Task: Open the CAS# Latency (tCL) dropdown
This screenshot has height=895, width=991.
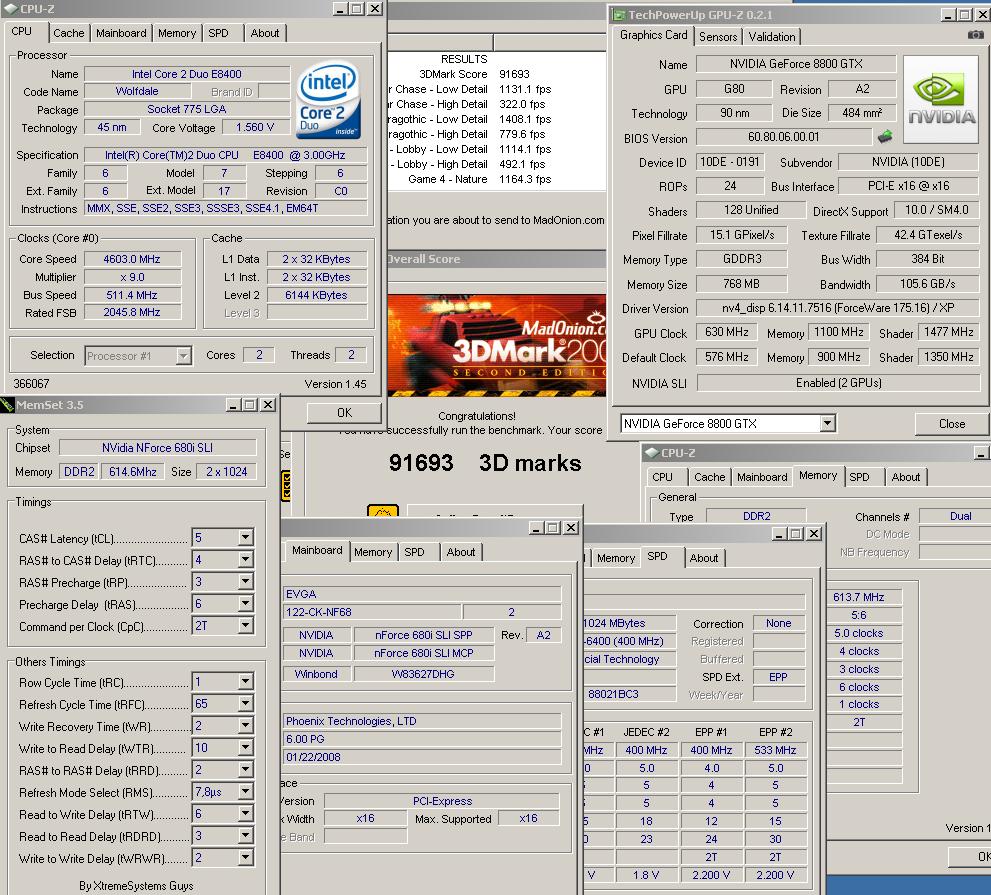Action: click(x=246, y=538)
